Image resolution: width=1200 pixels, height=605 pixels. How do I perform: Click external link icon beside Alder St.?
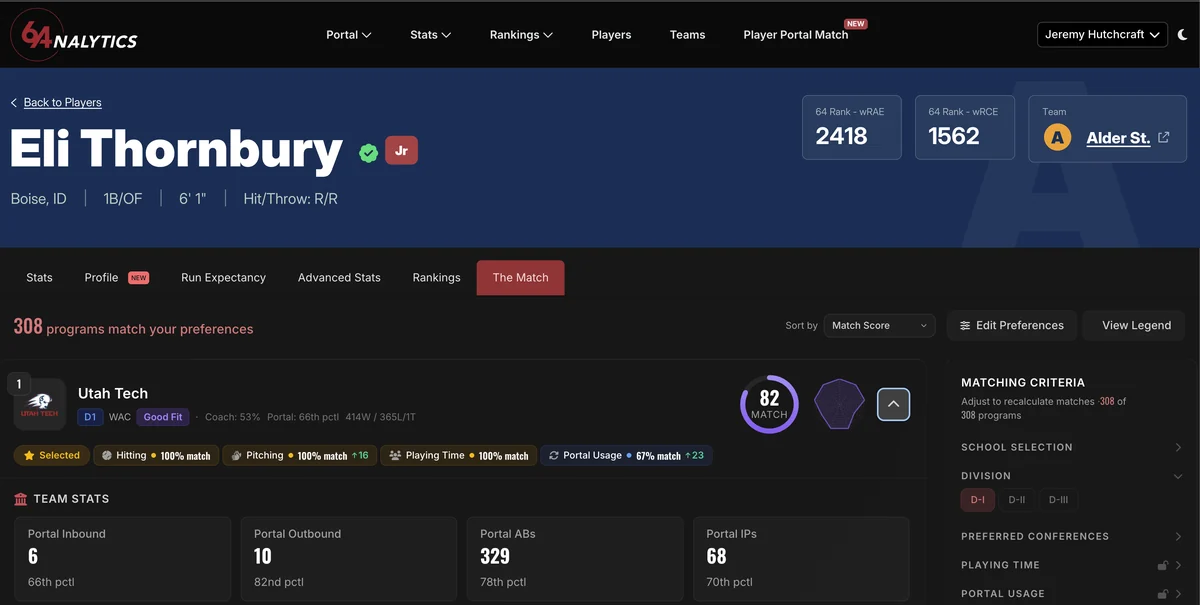pos(1164,137)
